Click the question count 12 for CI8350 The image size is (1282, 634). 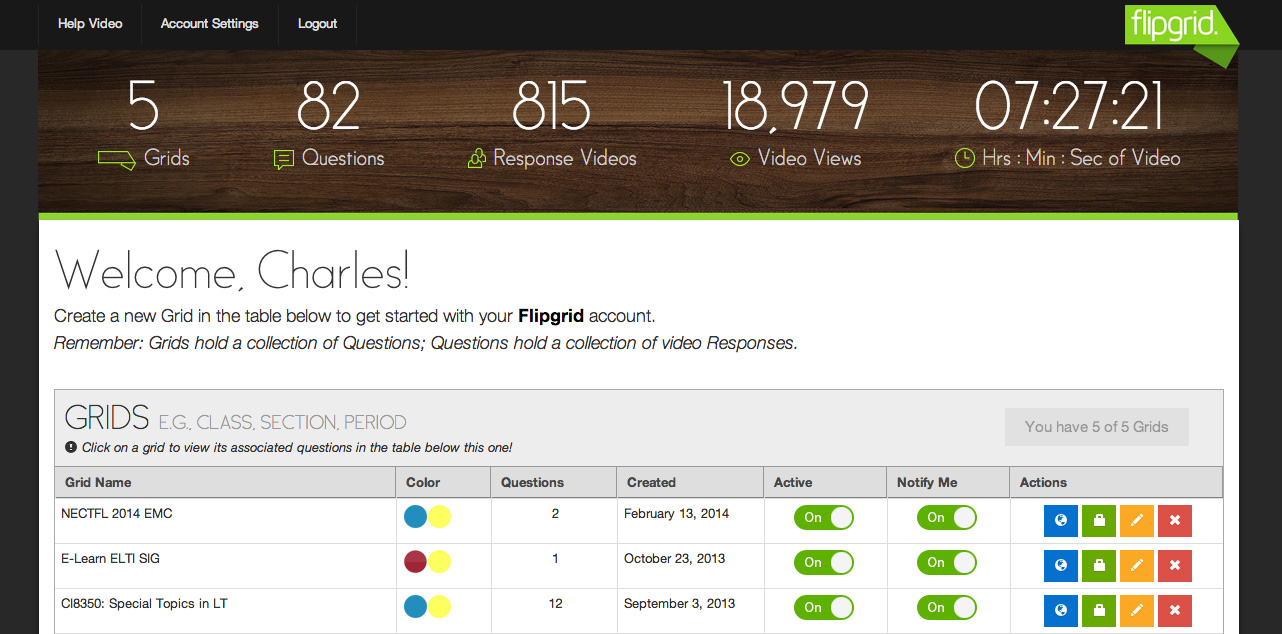[556, 604]
